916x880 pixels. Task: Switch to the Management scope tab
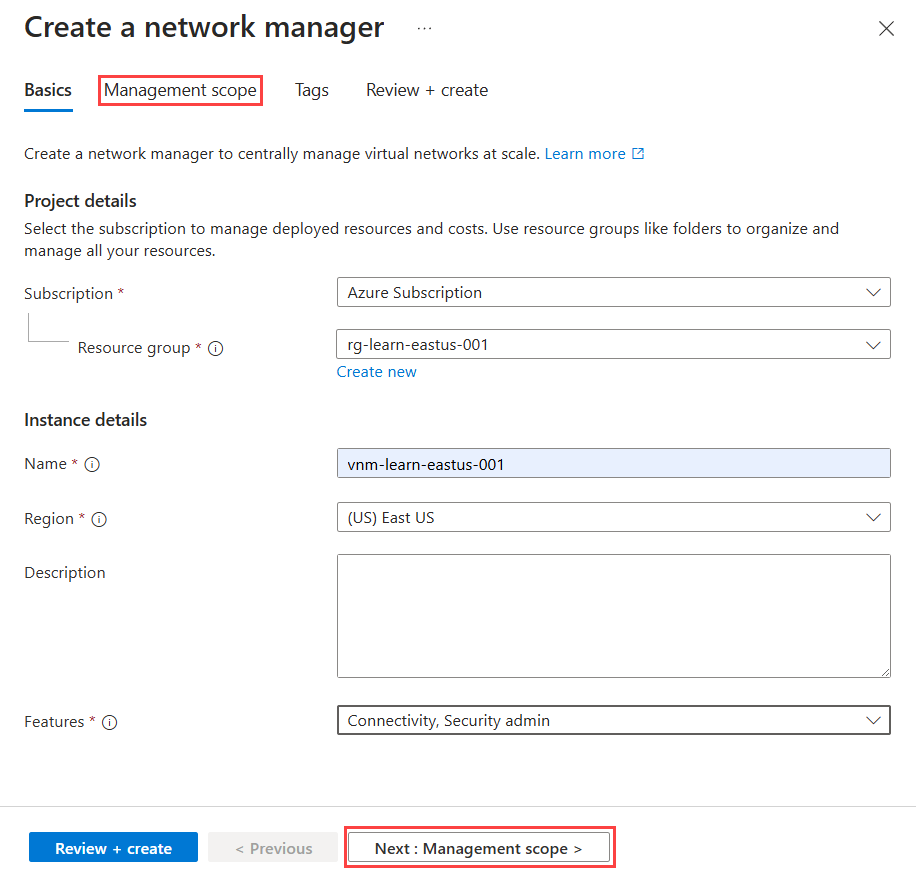point(180,90)
